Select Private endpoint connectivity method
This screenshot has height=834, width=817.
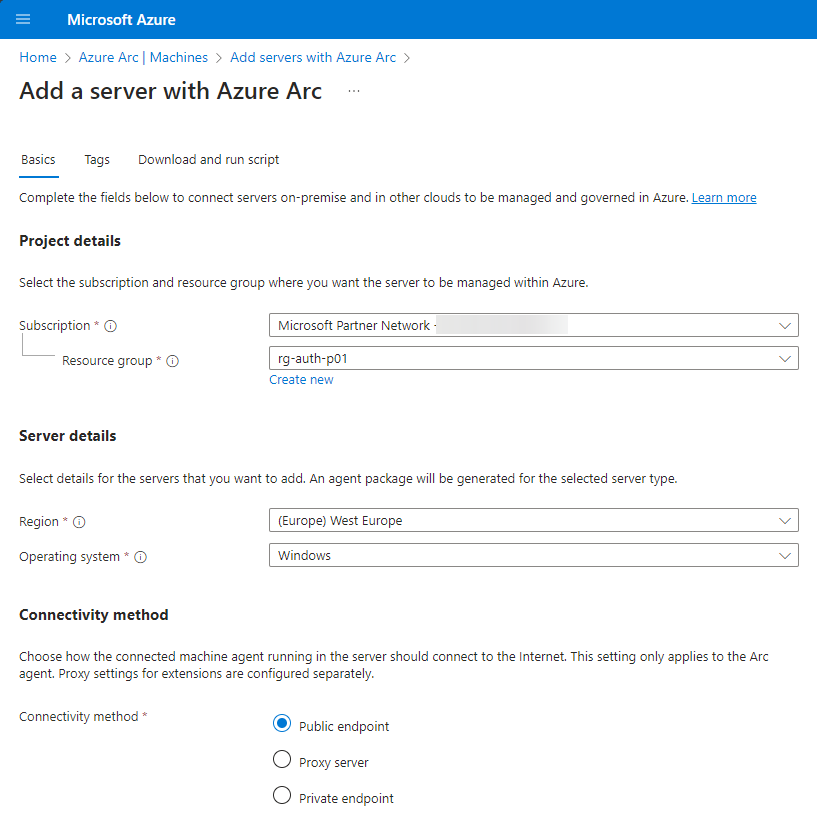(282, 796)
